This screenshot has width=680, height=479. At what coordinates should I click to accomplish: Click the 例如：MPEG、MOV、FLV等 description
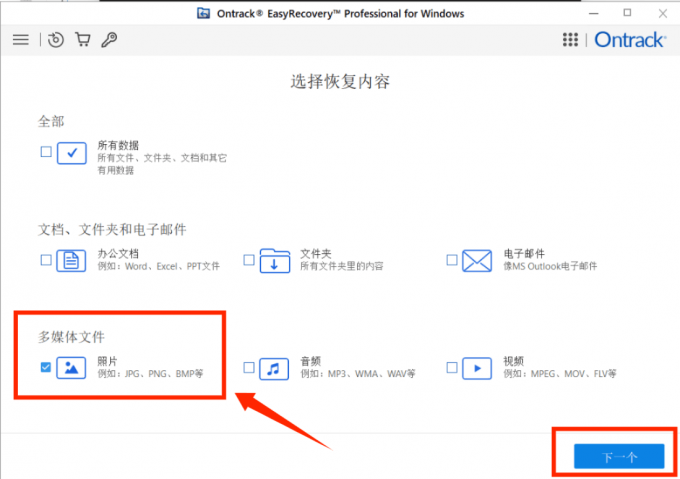tap(560, 374)
